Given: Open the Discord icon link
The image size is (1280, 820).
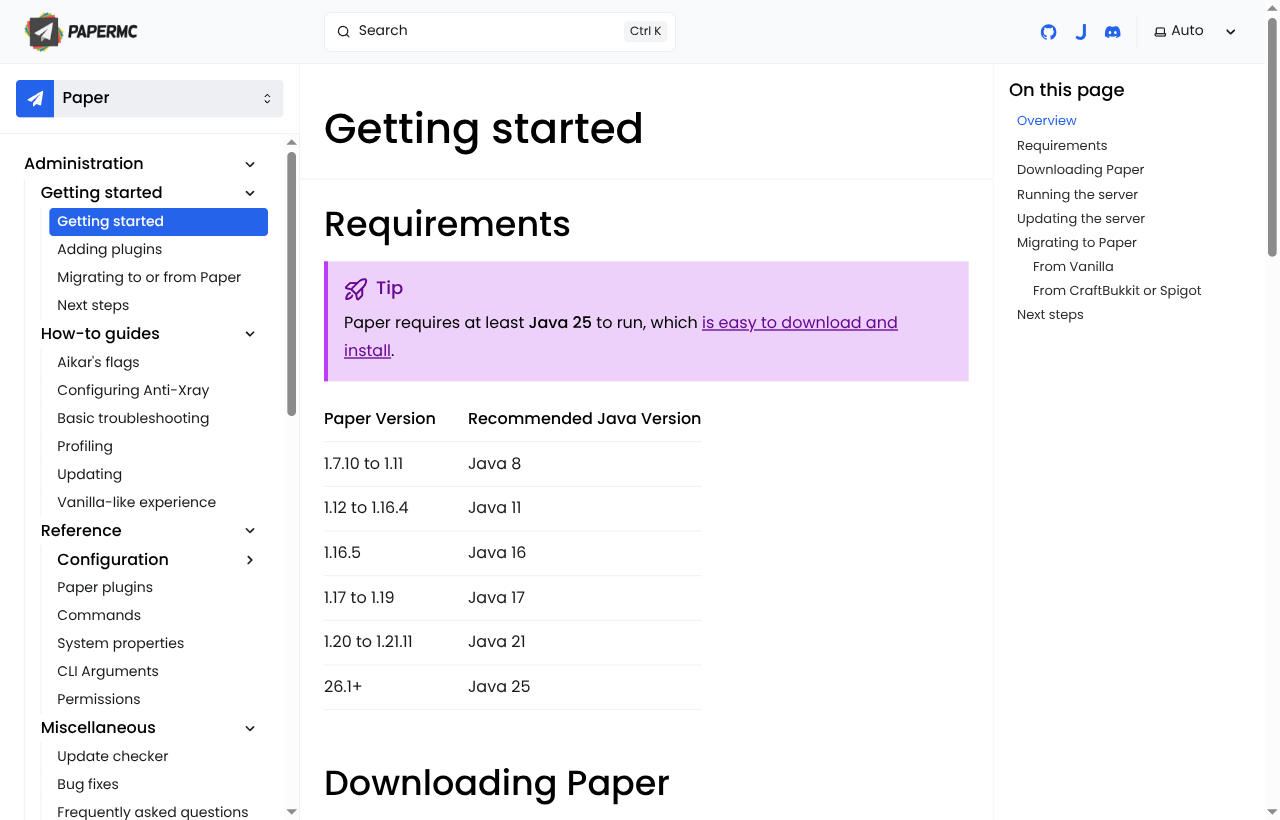Looking at the screenshot, I should click(1112, 32).
